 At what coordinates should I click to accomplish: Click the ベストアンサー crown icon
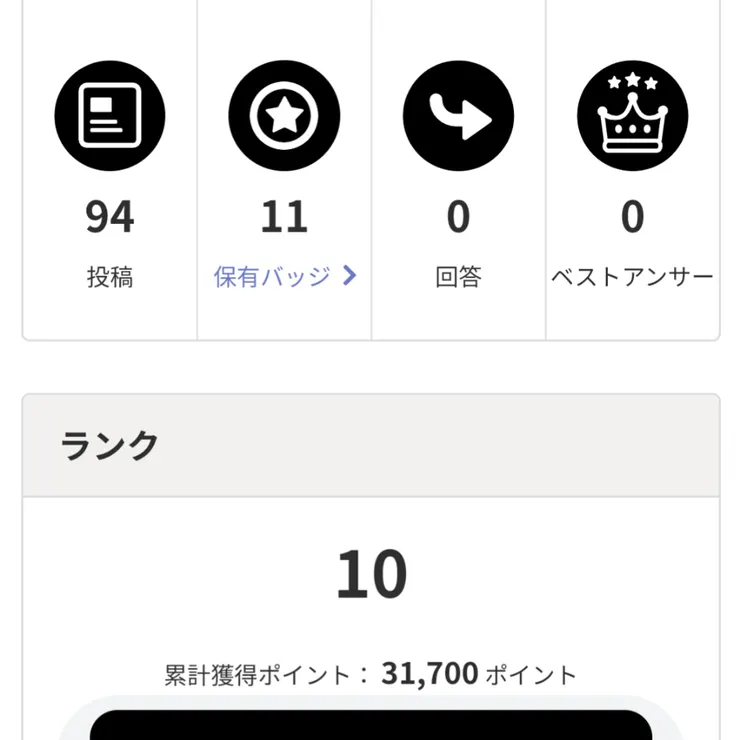(632, 115)
